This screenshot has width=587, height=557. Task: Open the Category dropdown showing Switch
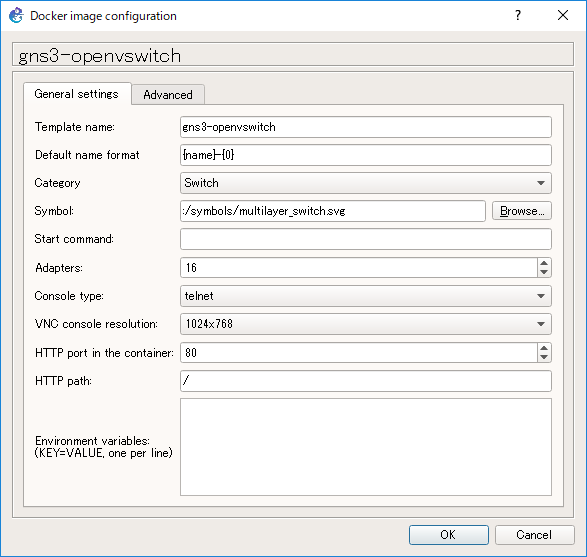click(366, 183)
